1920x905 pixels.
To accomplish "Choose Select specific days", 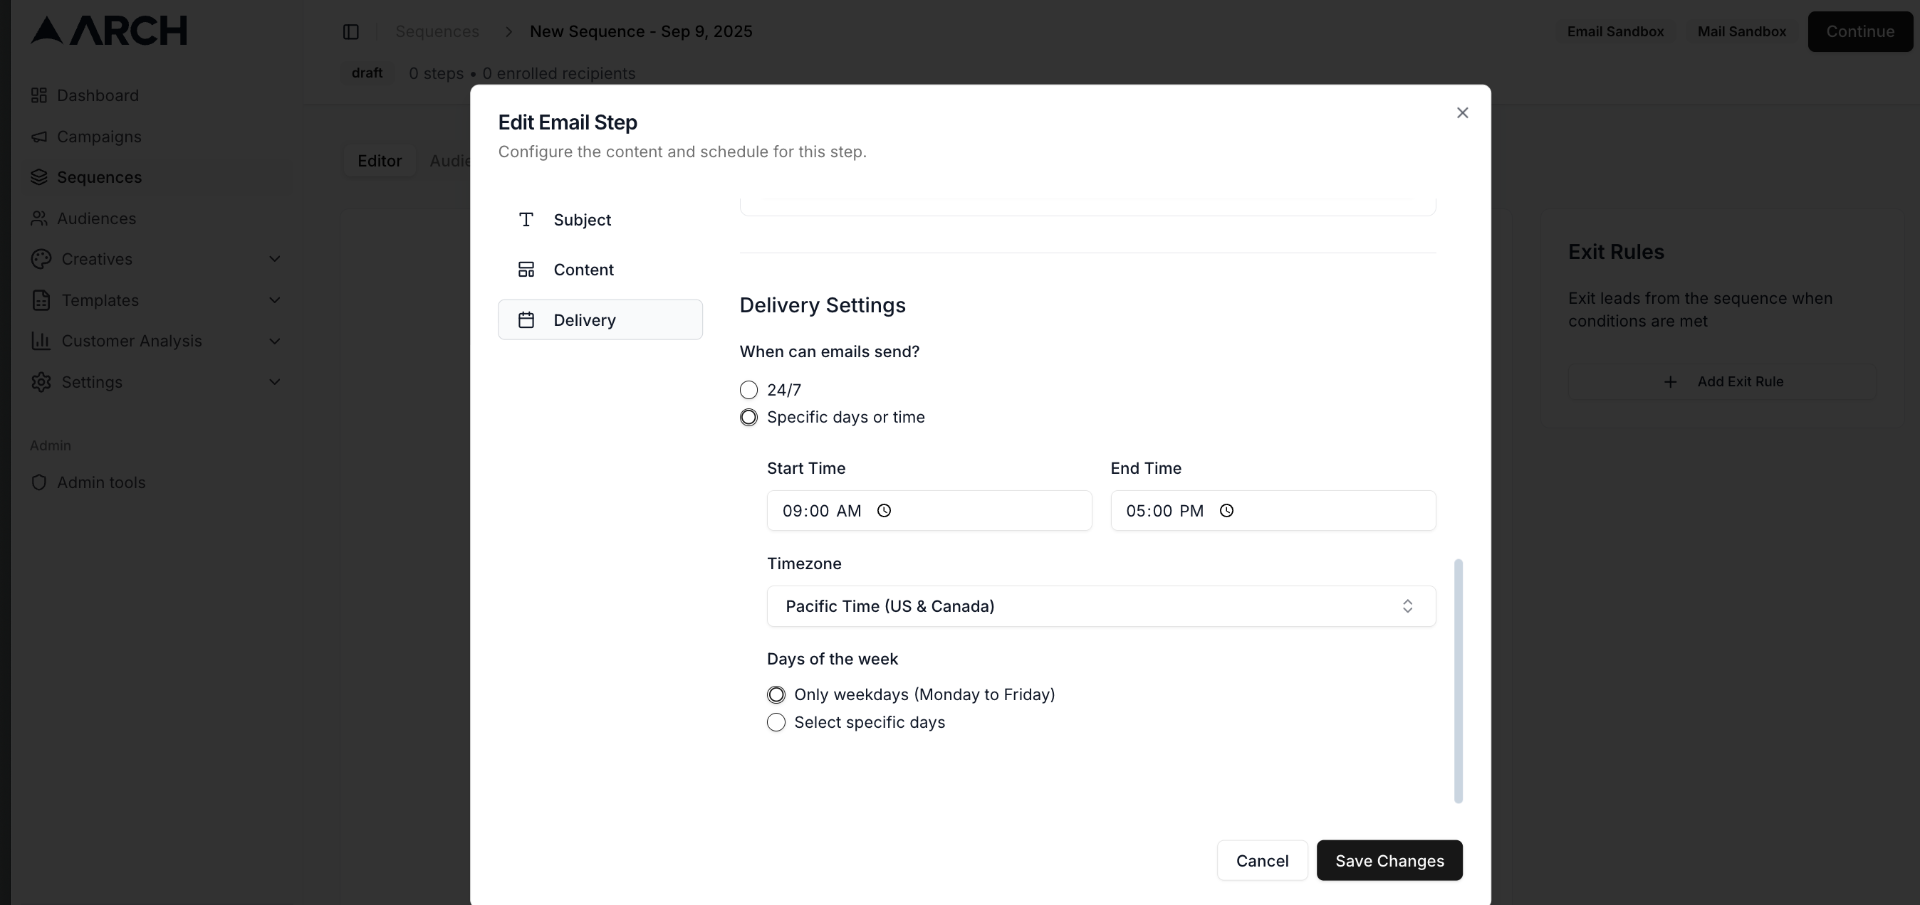I will tap(776, 722).
